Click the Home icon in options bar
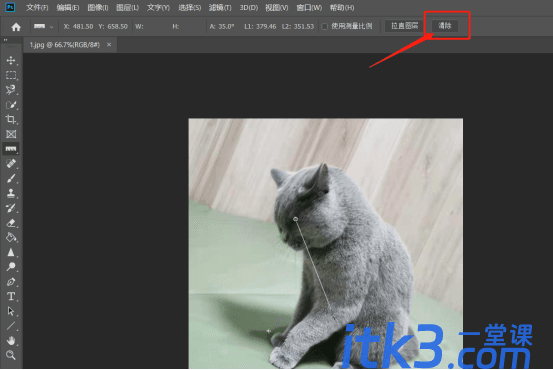553x370 pixels. tap(16, 27)
